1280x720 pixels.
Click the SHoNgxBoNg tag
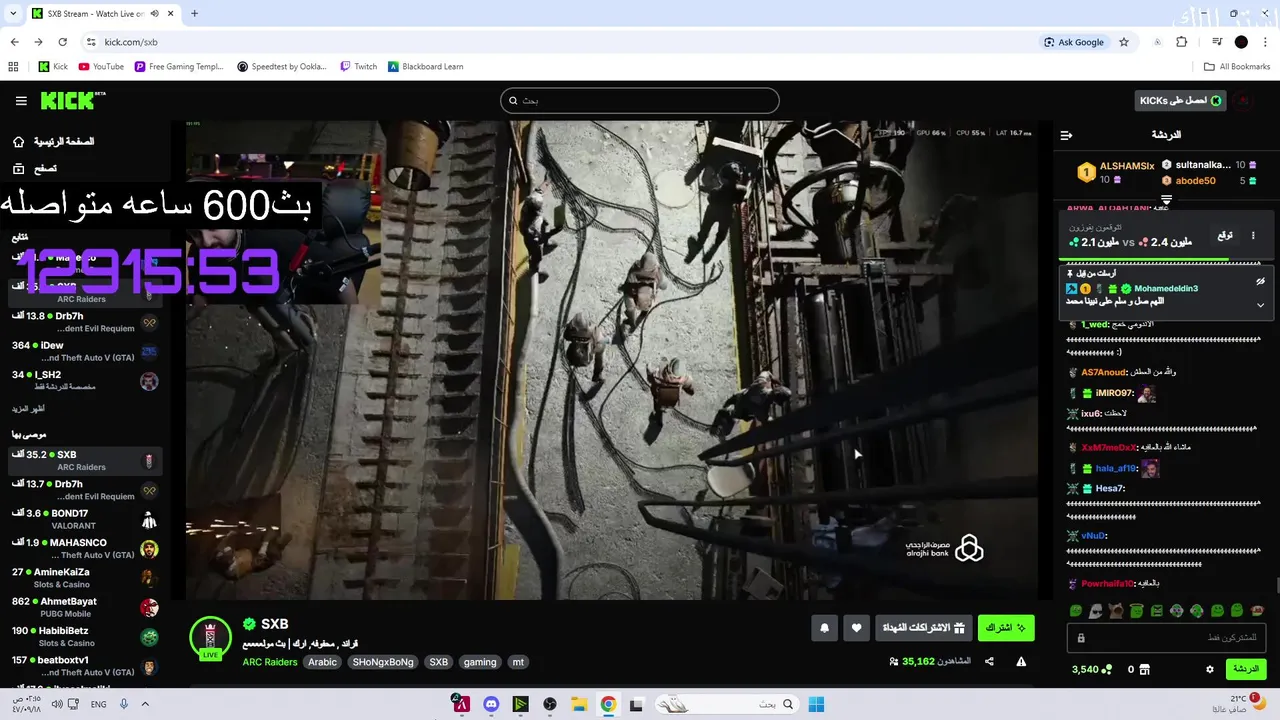click(x=383, y=662)
